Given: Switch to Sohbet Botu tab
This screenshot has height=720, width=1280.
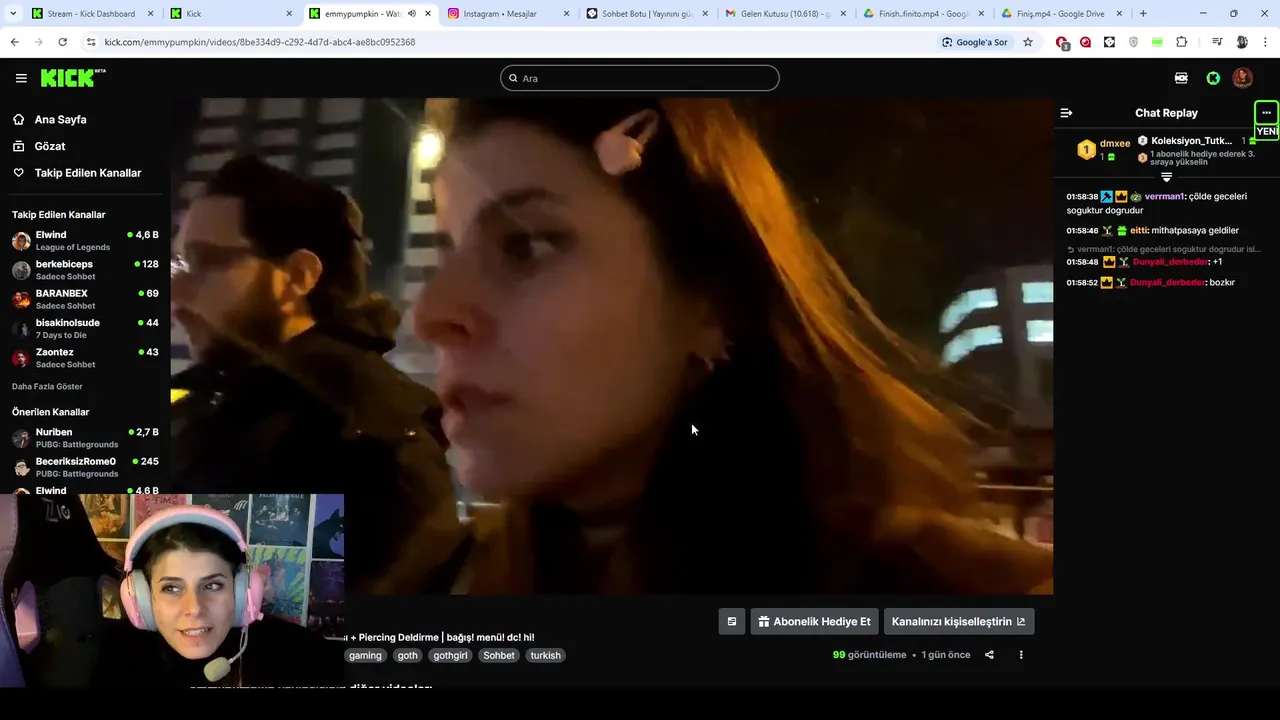Looking at the screenshot, I should coord(646,14).
